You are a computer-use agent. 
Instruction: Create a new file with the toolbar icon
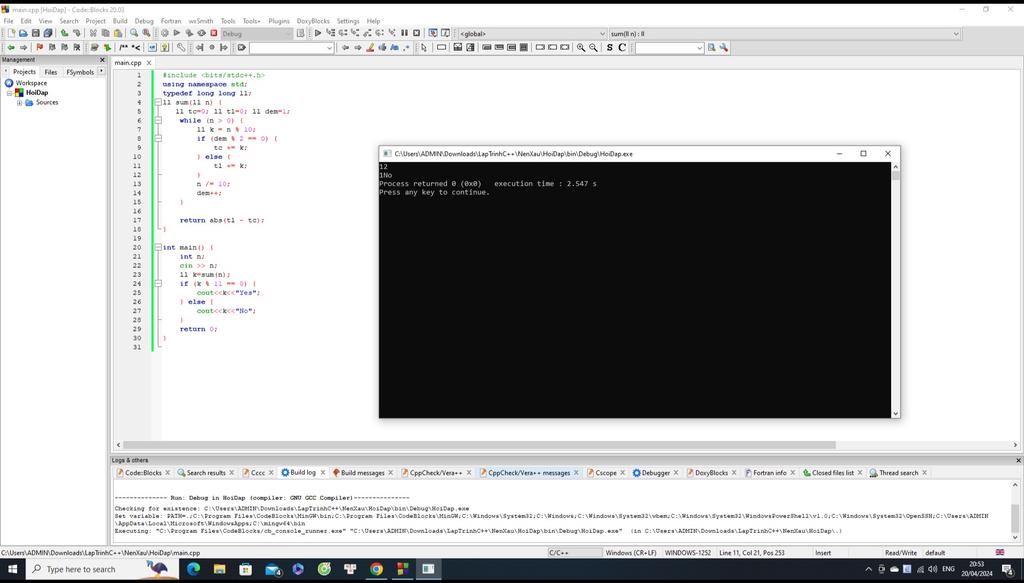click(x=11, y=33)
